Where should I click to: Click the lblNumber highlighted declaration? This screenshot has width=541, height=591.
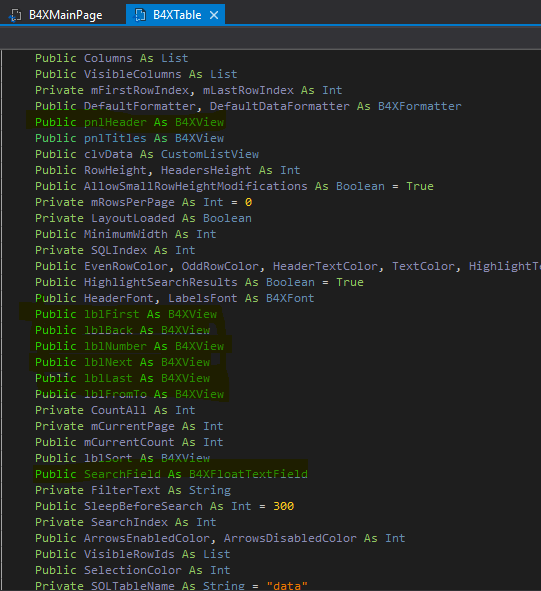coord(129,346)
